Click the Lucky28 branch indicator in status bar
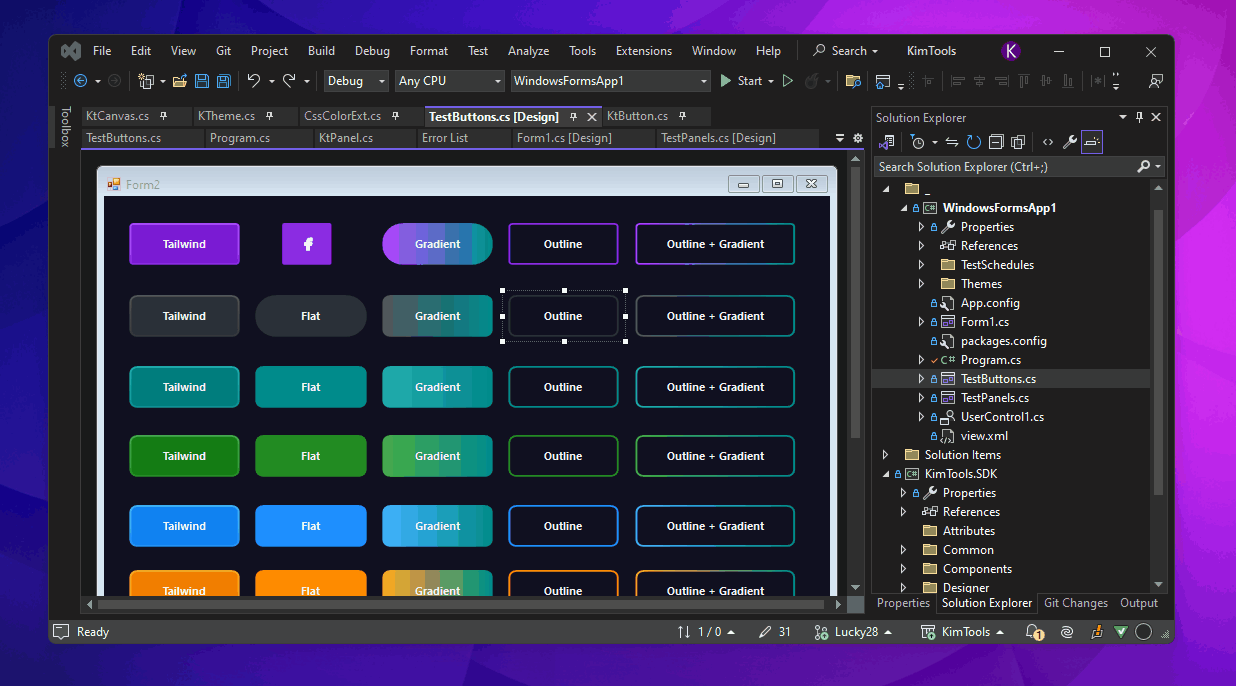Image resolution: width=1236 pixels, height=686 pixels. click(x=854, y=632)
